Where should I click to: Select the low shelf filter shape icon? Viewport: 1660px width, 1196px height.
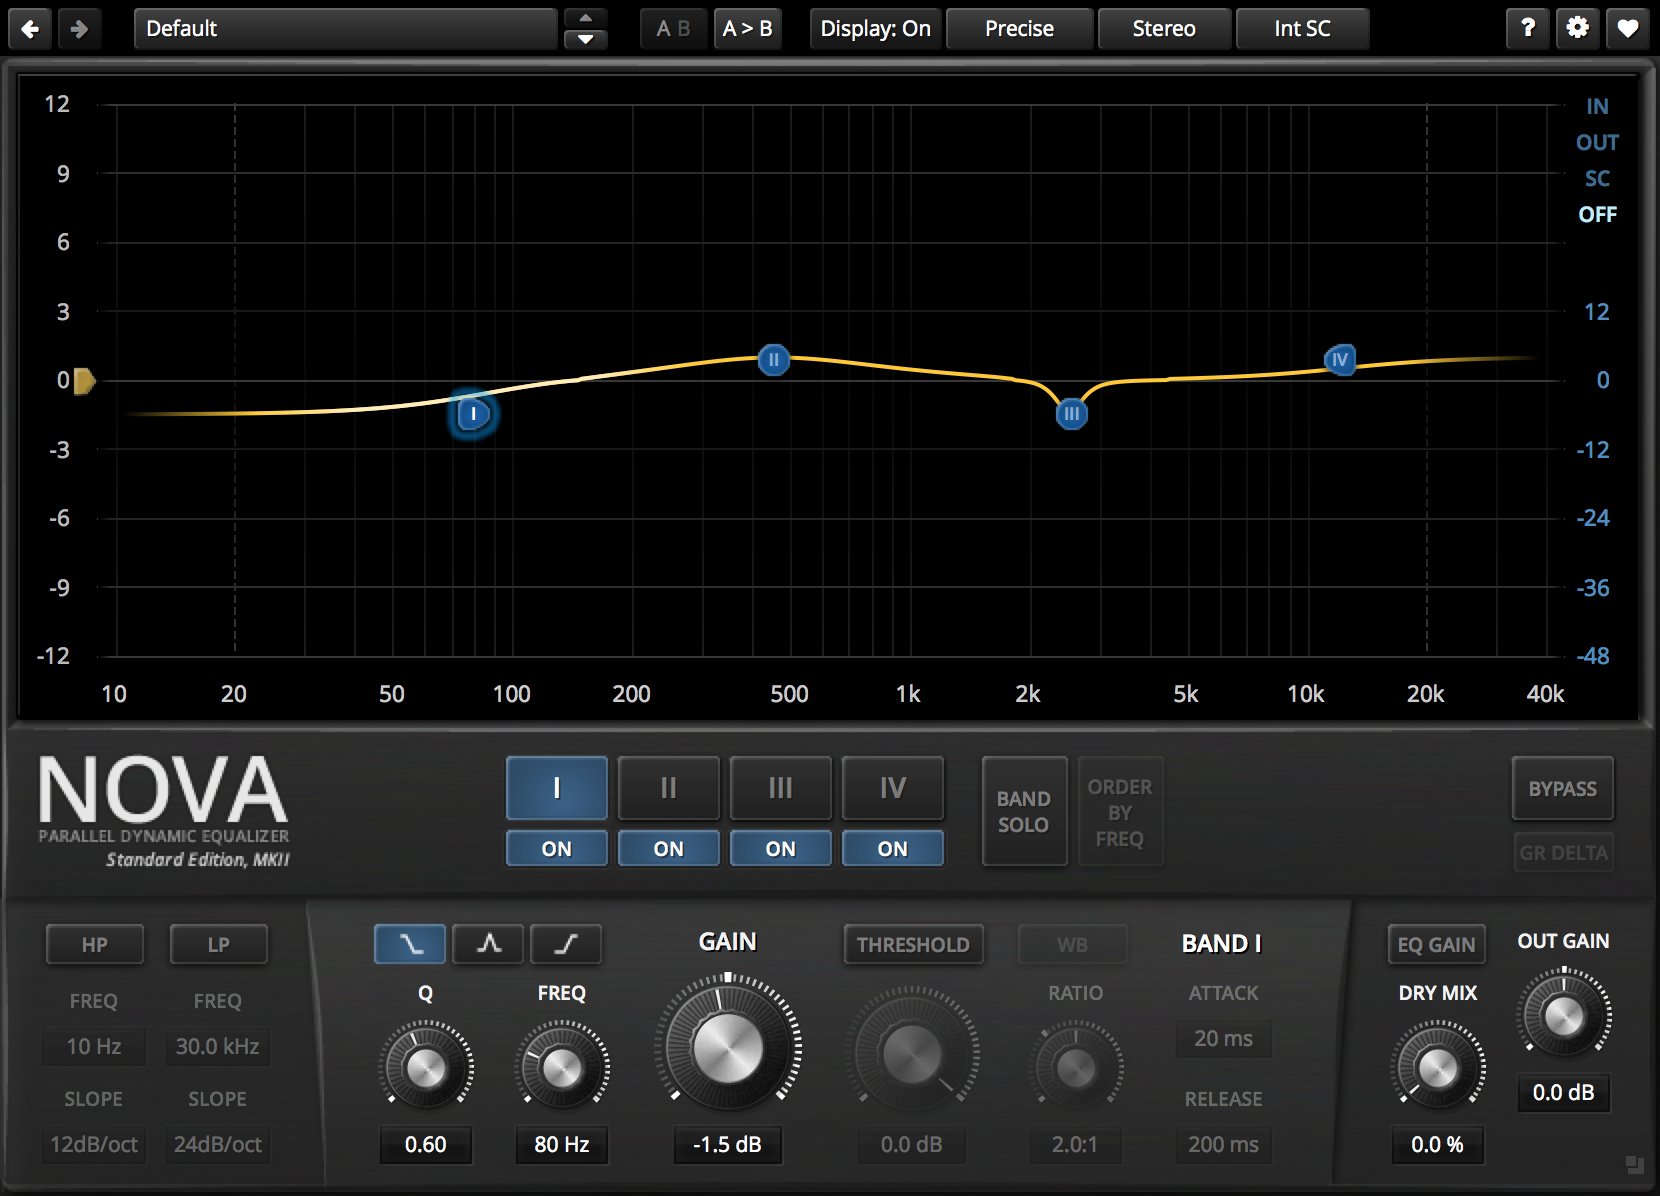409,944
